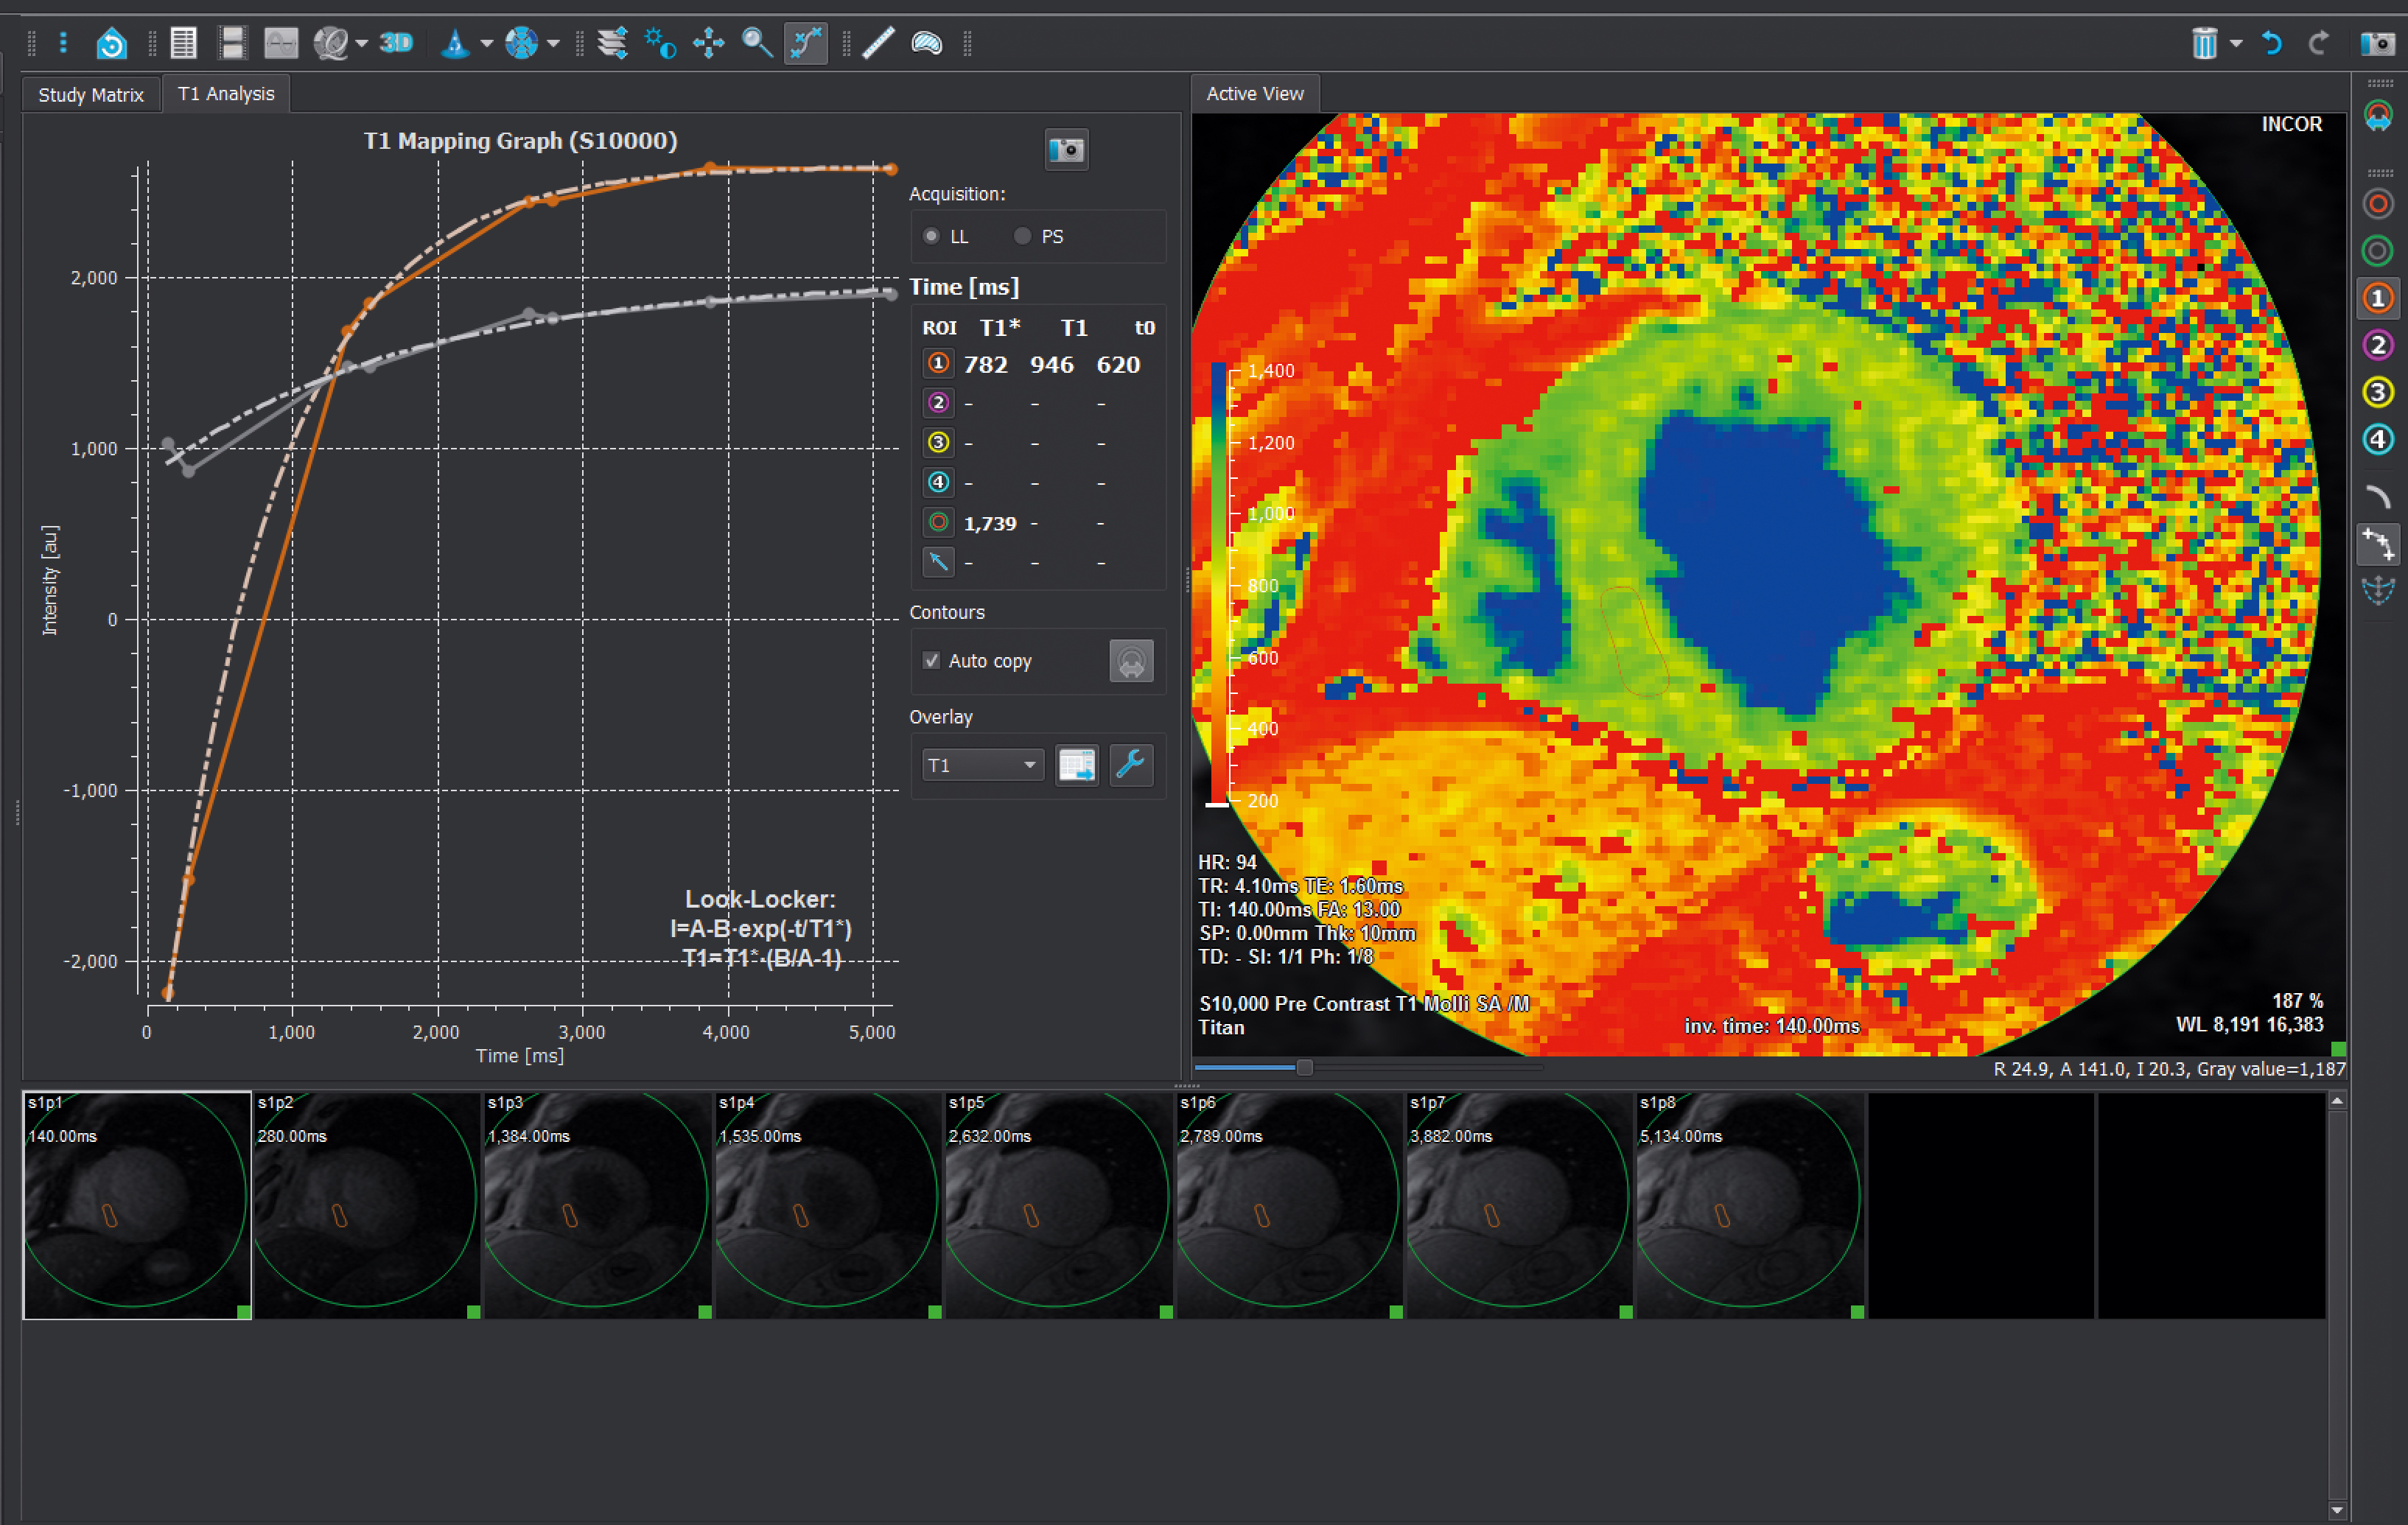Click the thumbnail strip scroll down arrow
This screenshot has height=1525, width=2408.
pyautogui.click(x=2337, y=1510)
